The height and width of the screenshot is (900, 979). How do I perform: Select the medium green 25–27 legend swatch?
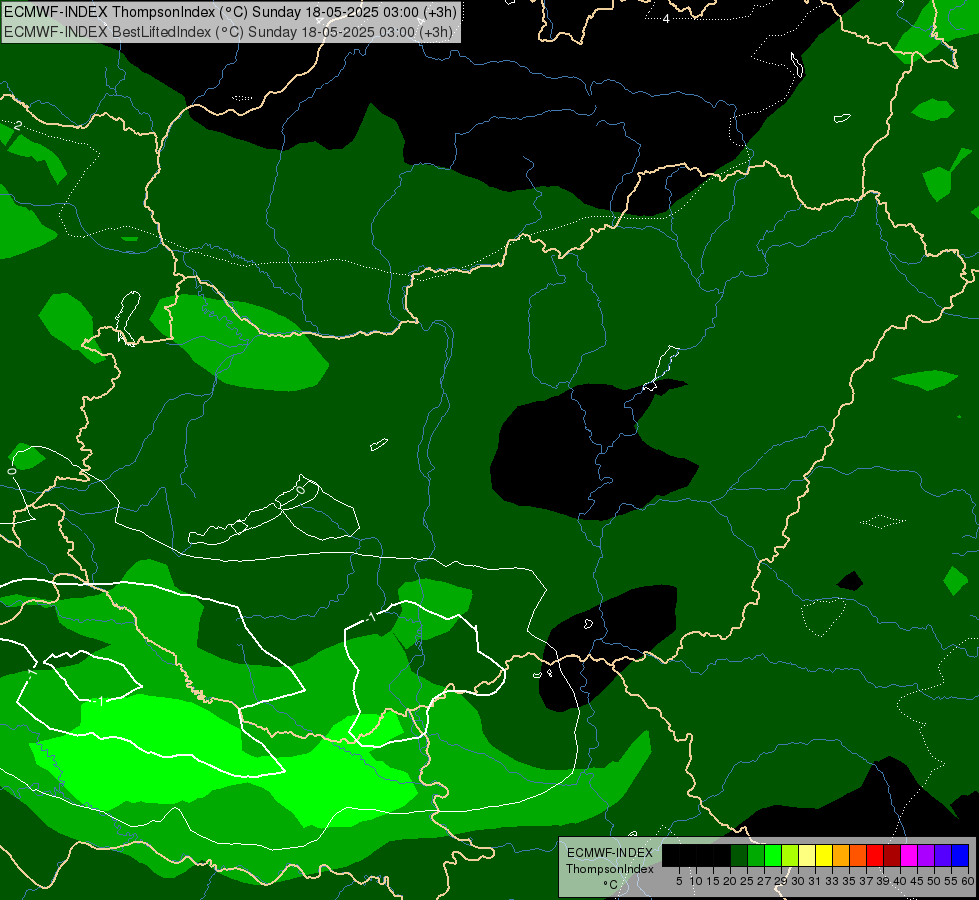(756, 856)
